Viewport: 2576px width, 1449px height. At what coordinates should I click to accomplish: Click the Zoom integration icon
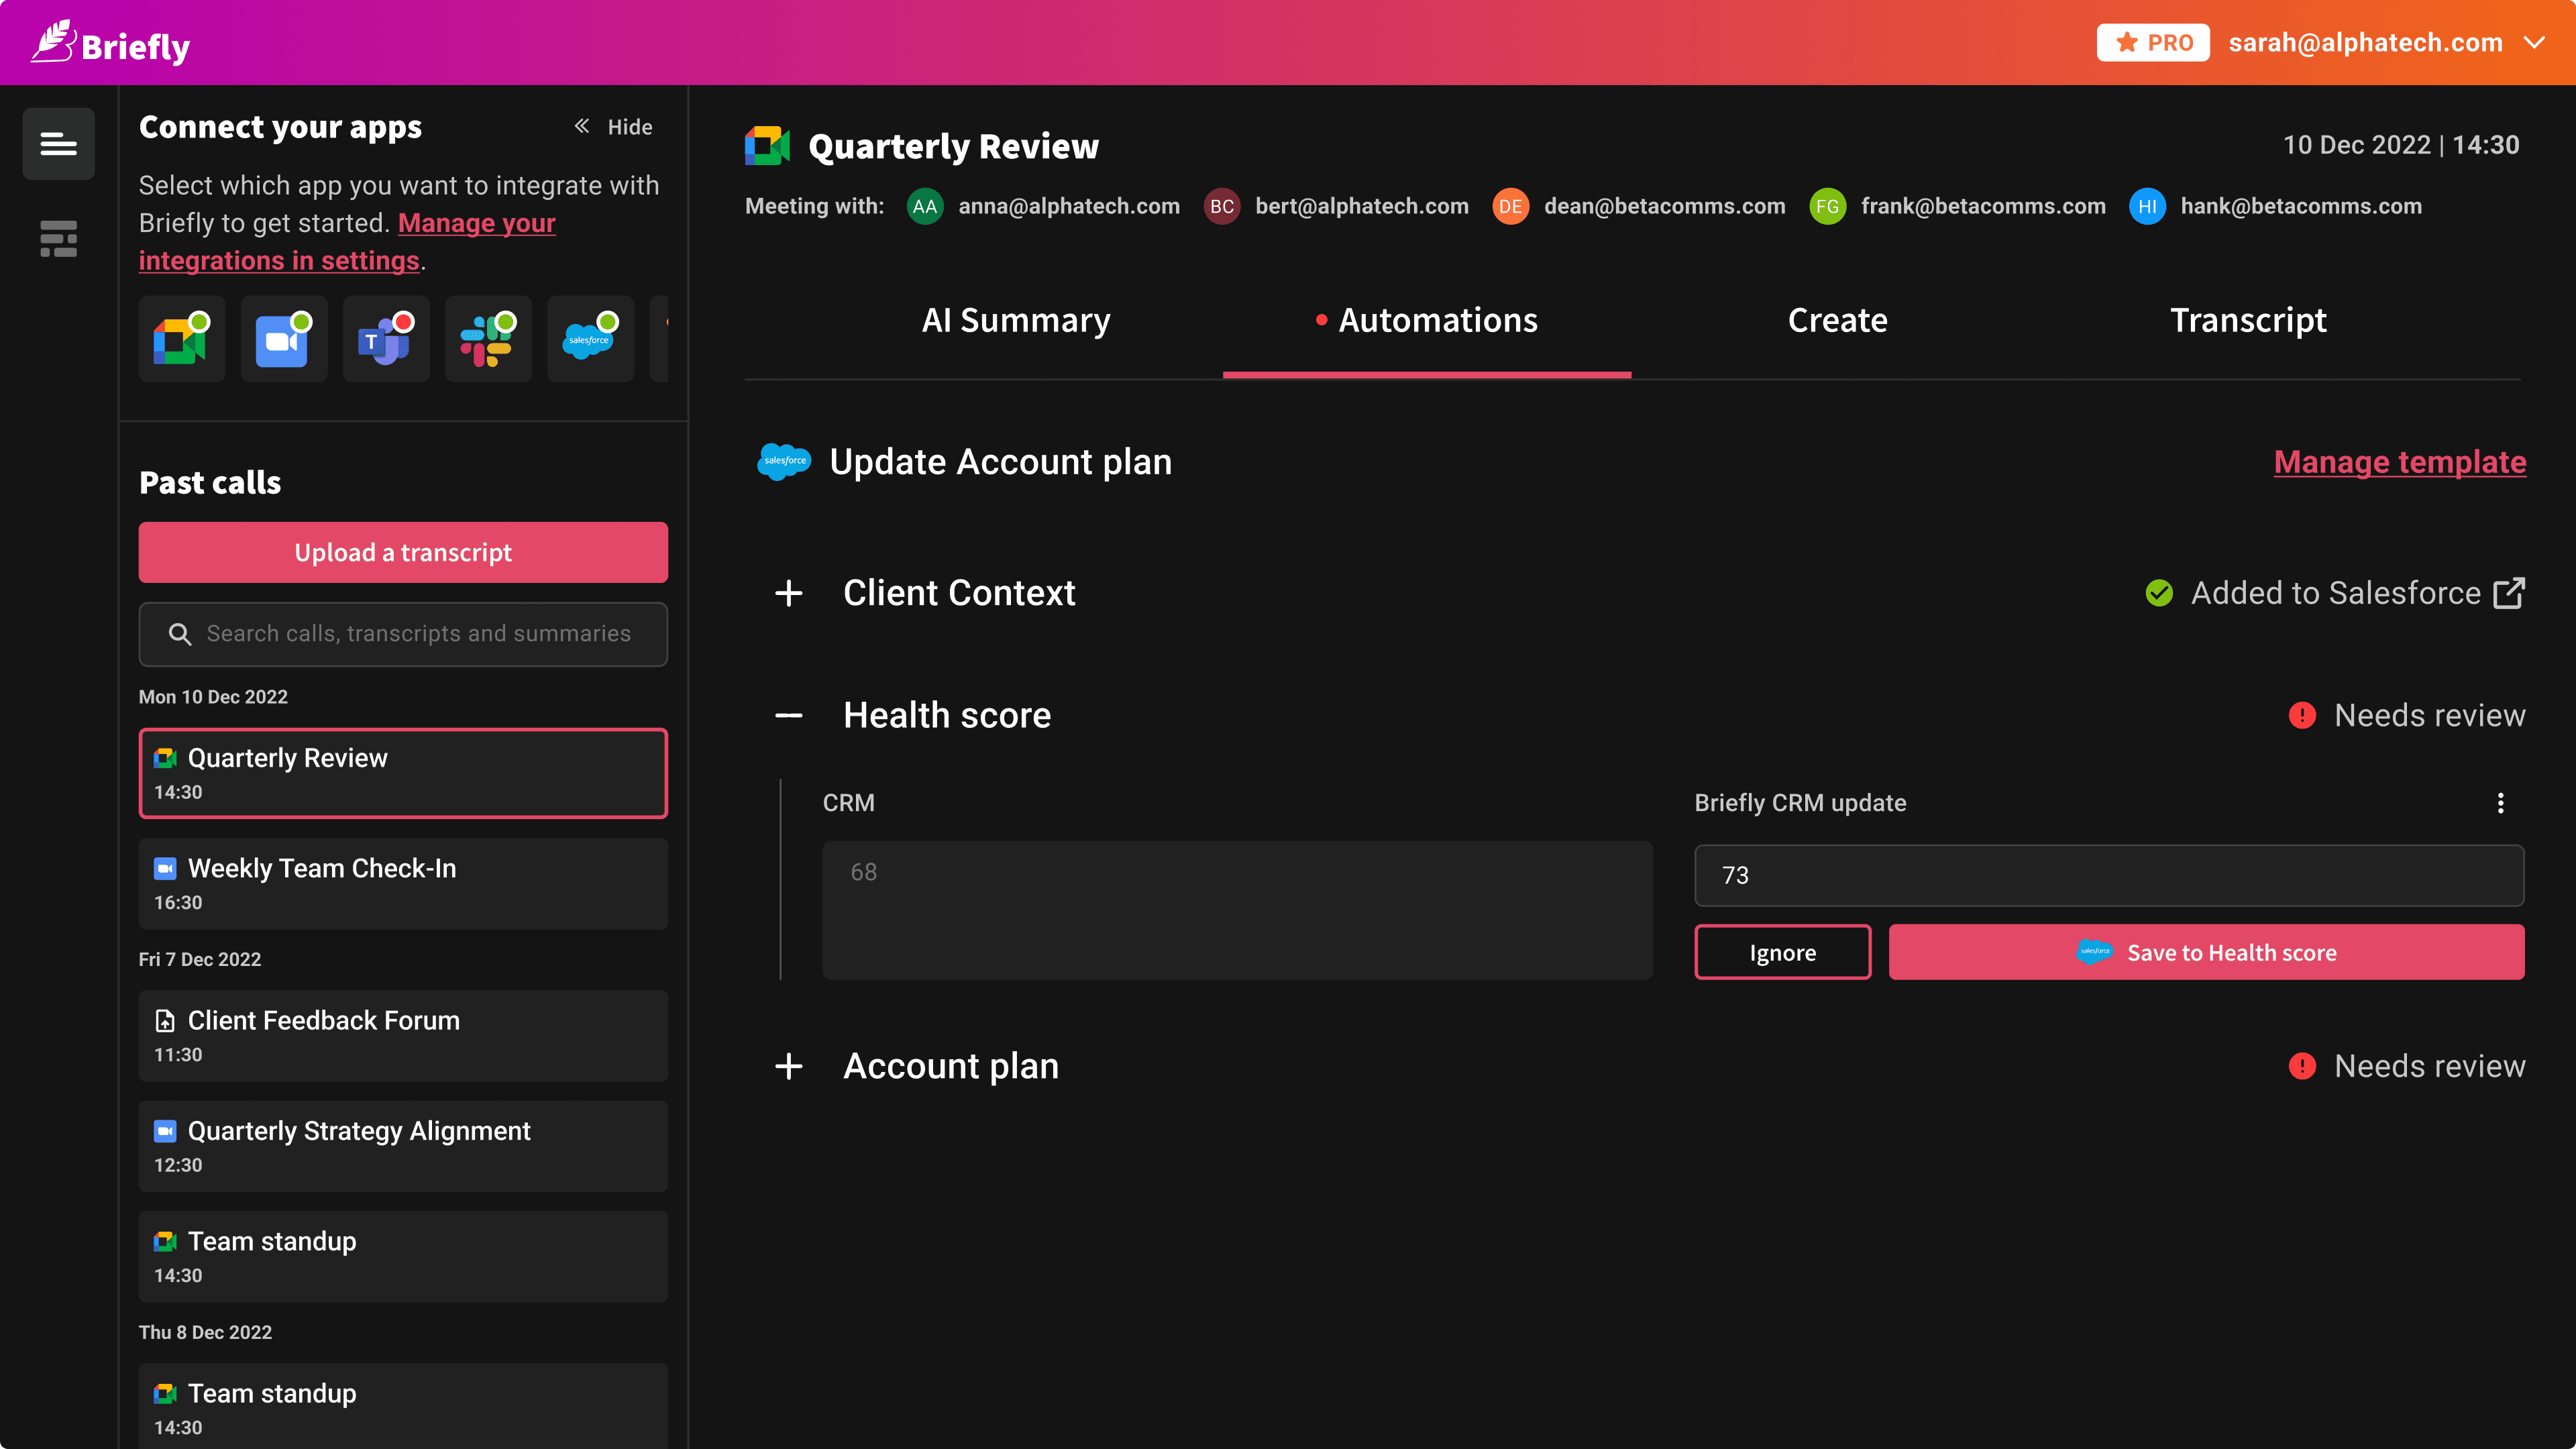(283, 339)
